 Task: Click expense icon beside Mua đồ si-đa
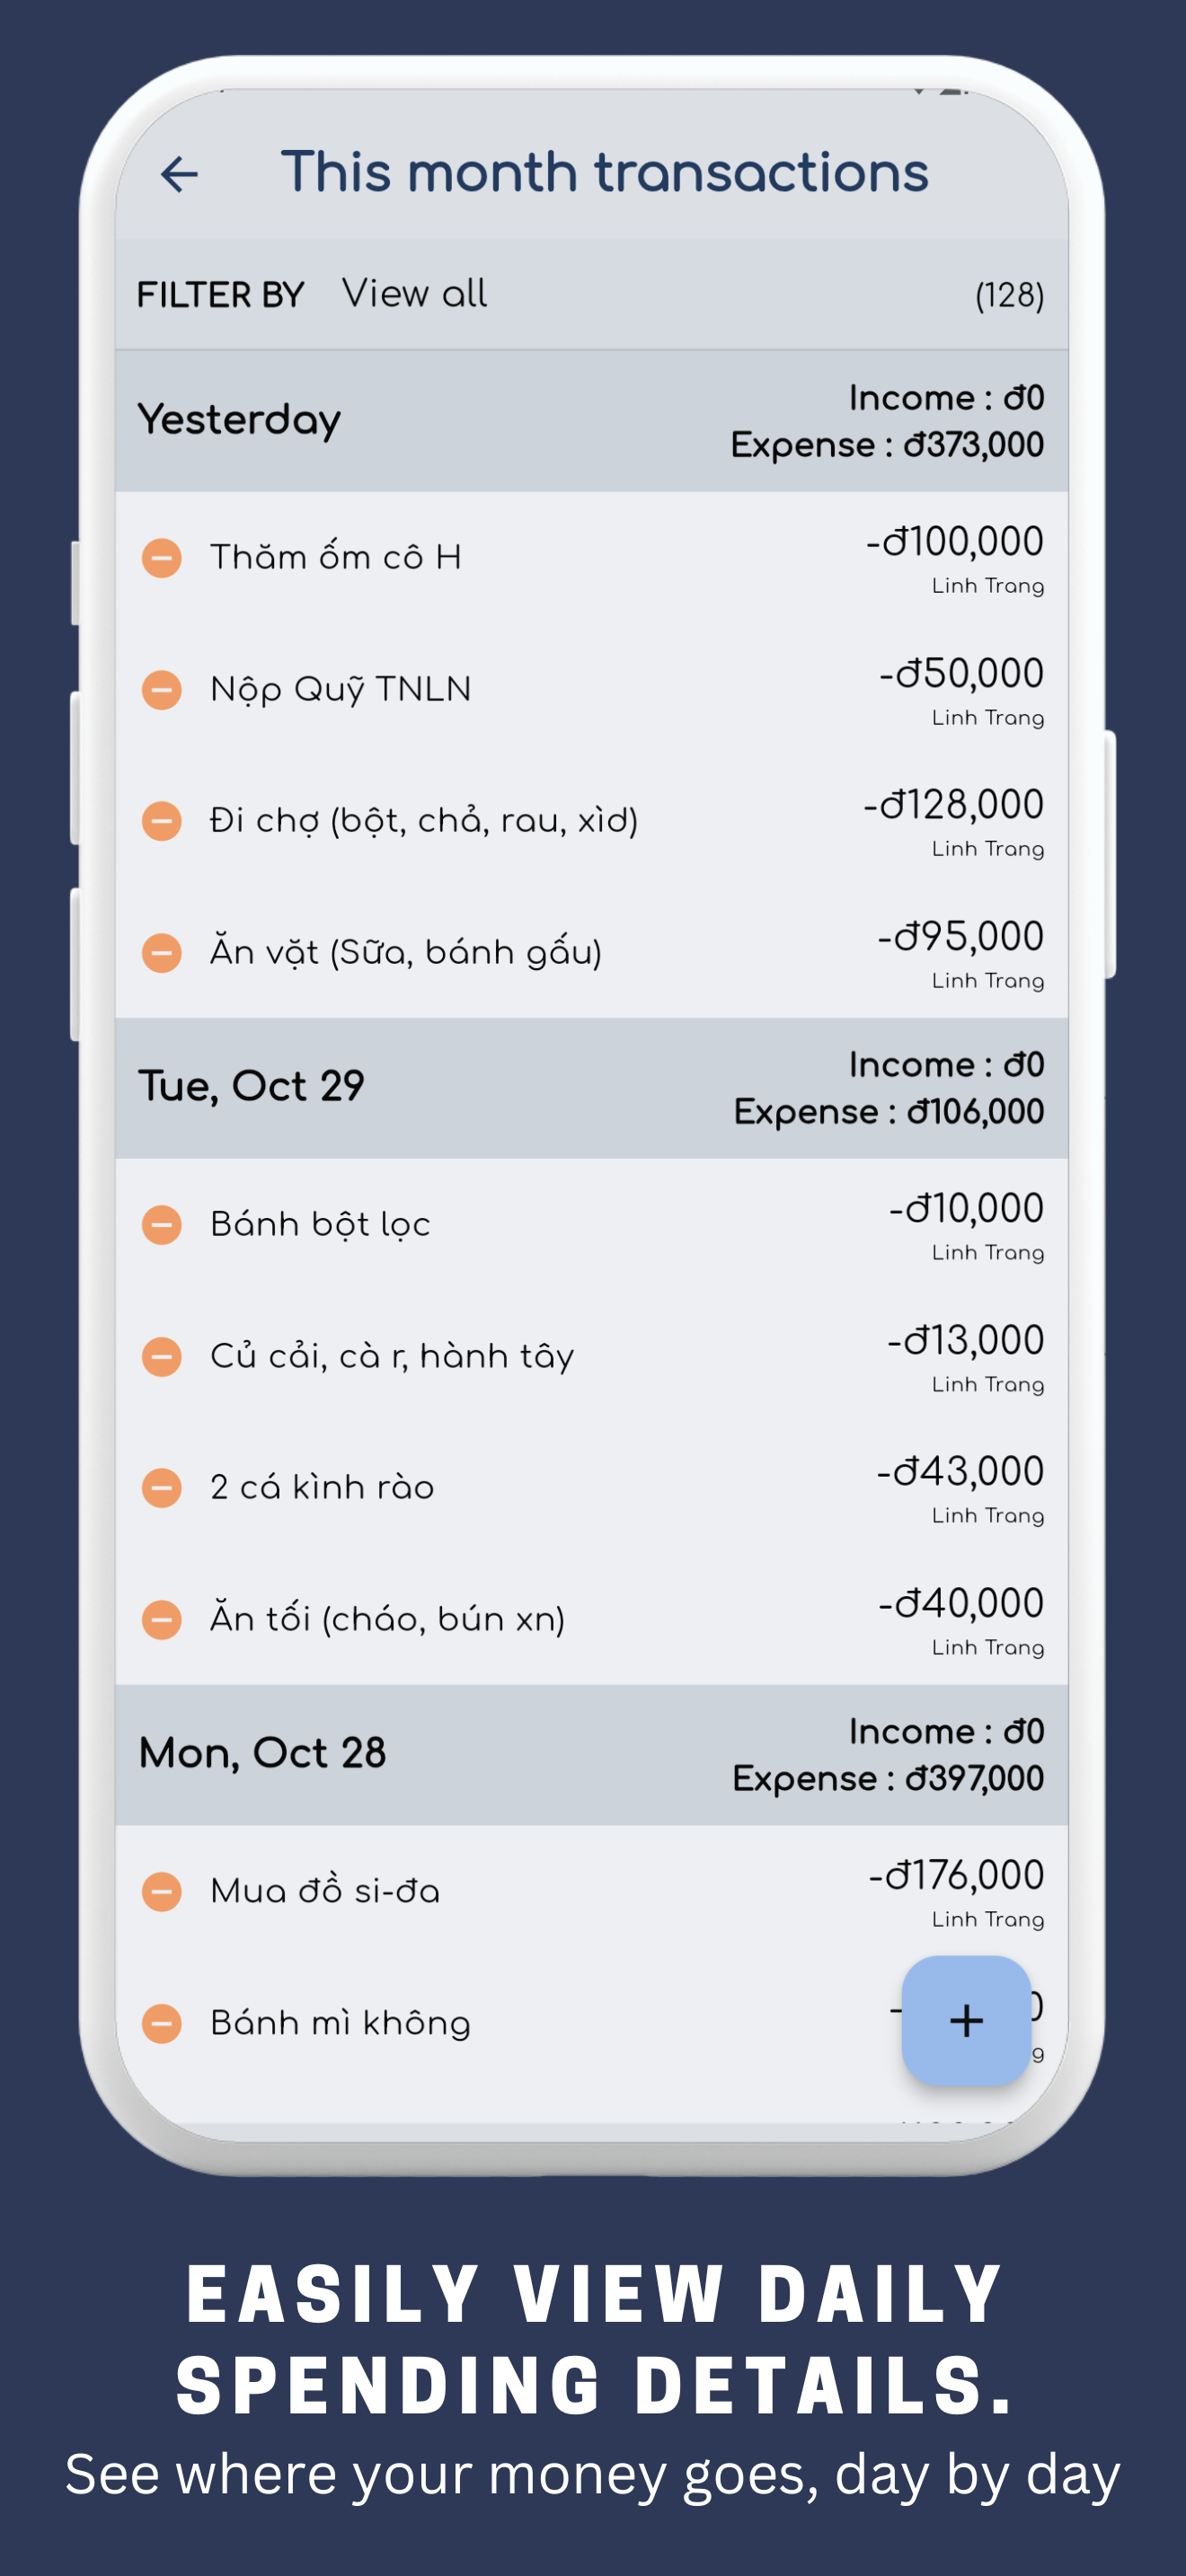point(161,1892)
